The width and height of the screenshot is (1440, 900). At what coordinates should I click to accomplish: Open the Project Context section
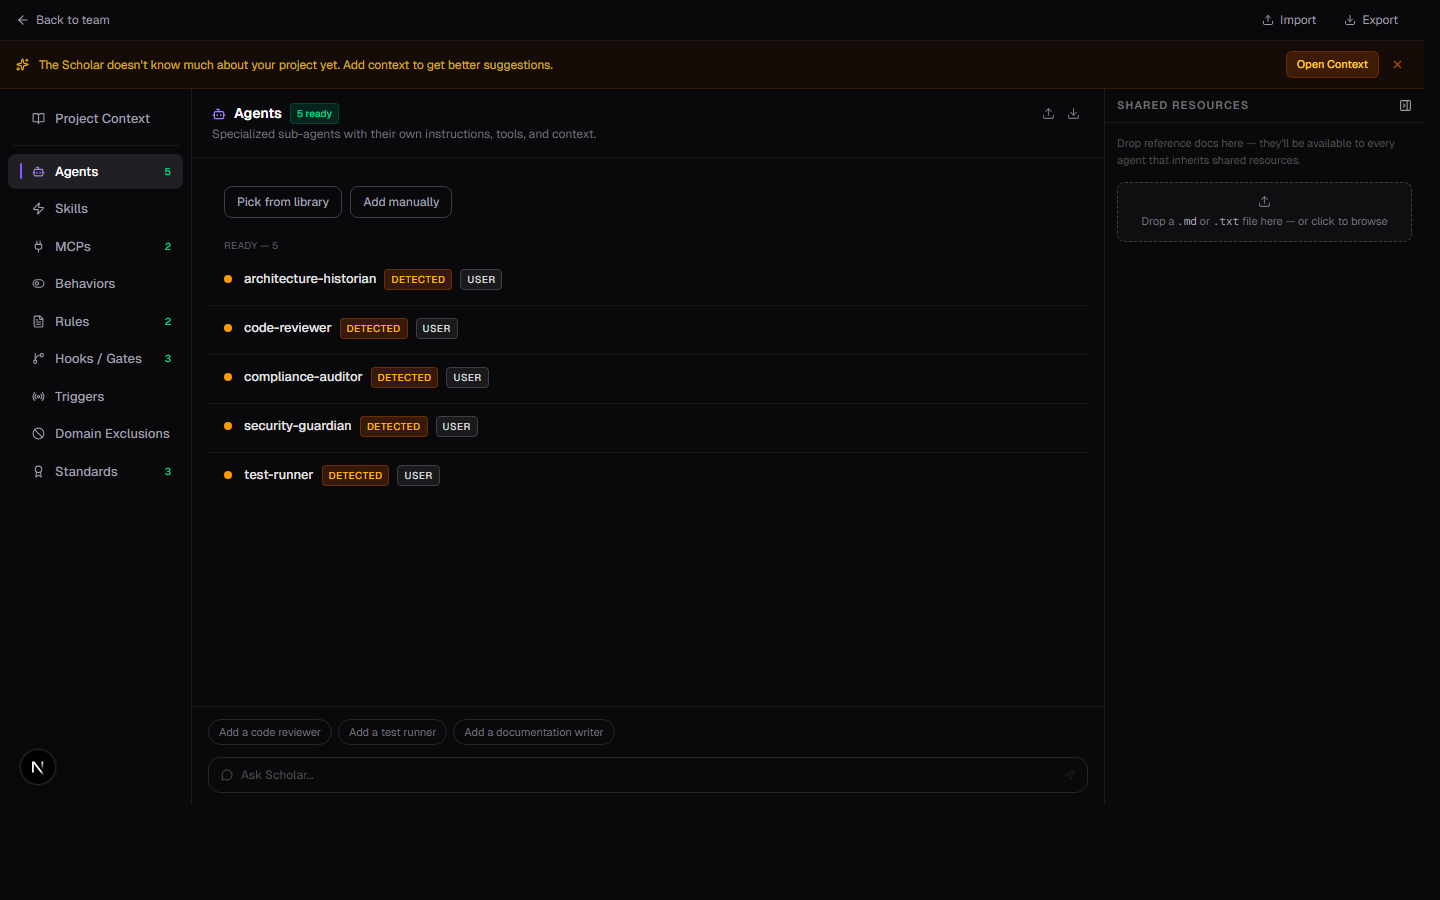pos(95,118)
